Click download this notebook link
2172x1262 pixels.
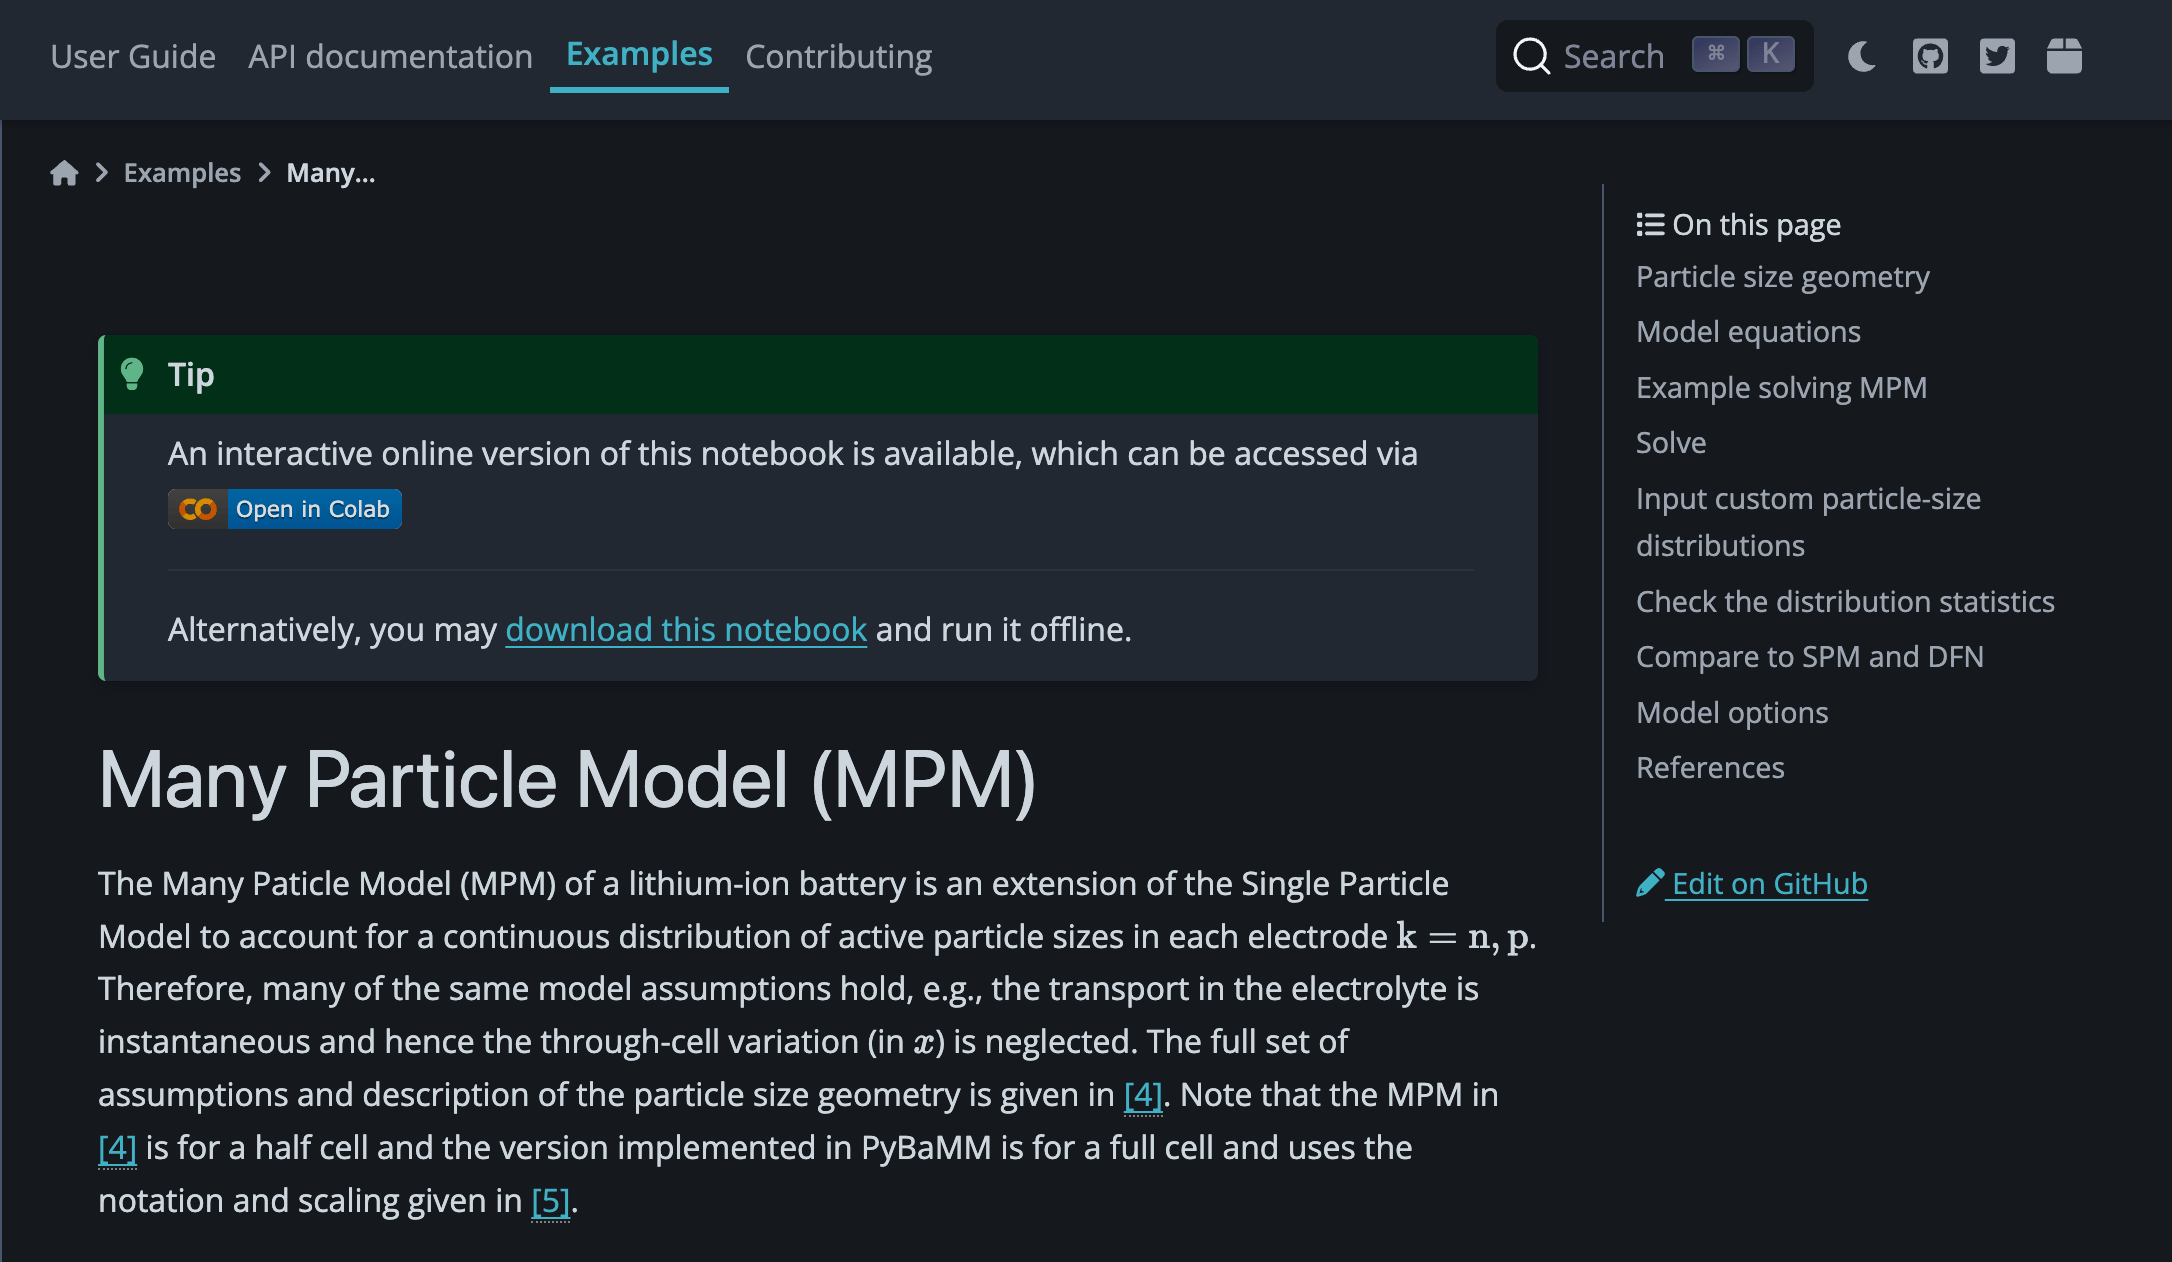click(x=686, y=629)
